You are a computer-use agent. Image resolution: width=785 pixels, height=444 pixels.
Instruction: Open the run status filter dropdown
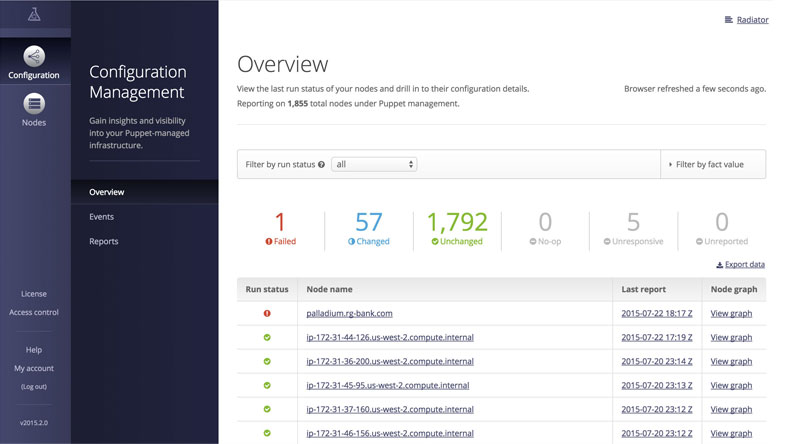pyautogui.click(x=374, y=164)
